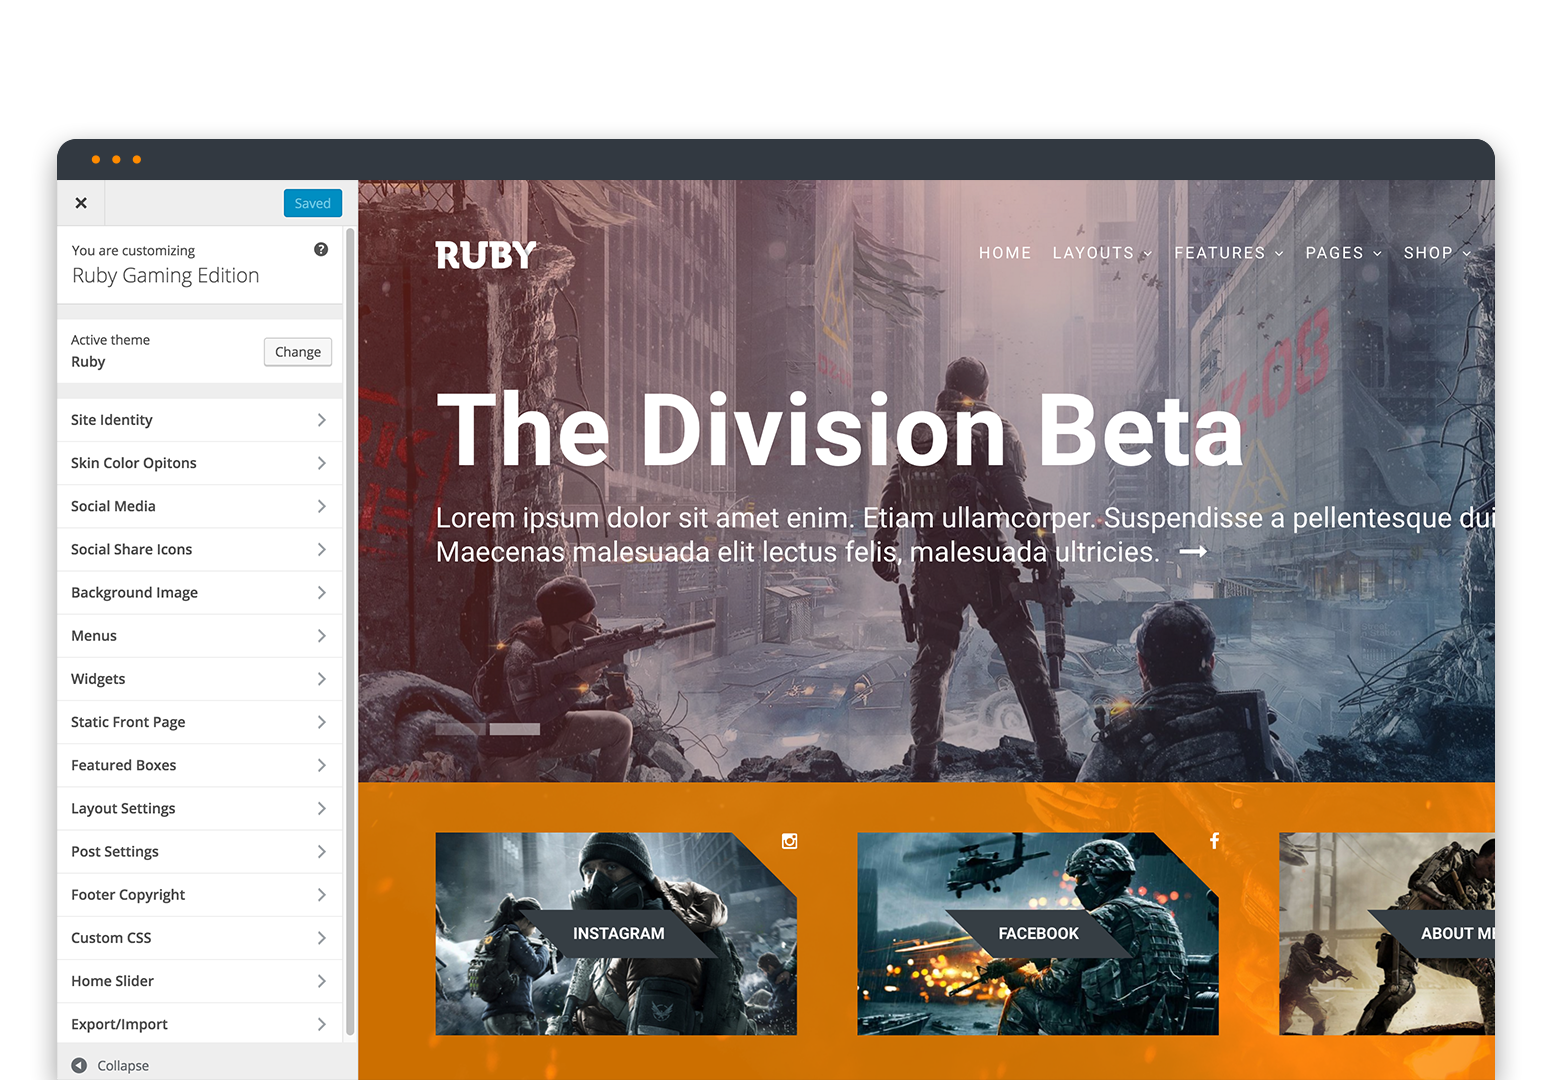Expand the Pages nav dropdown
Viewport: 1552px width, 1080px height.
click(1343, 253)
